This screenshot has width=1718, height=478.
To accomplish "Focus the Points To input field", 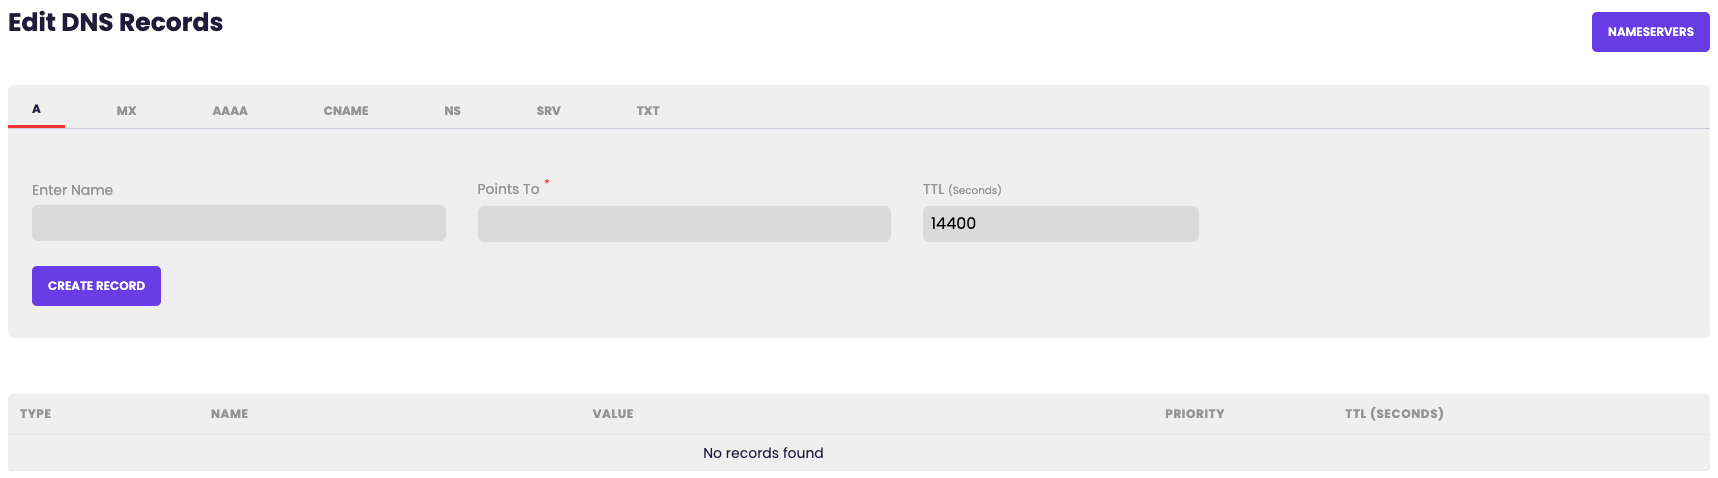I will coord(684,224).
